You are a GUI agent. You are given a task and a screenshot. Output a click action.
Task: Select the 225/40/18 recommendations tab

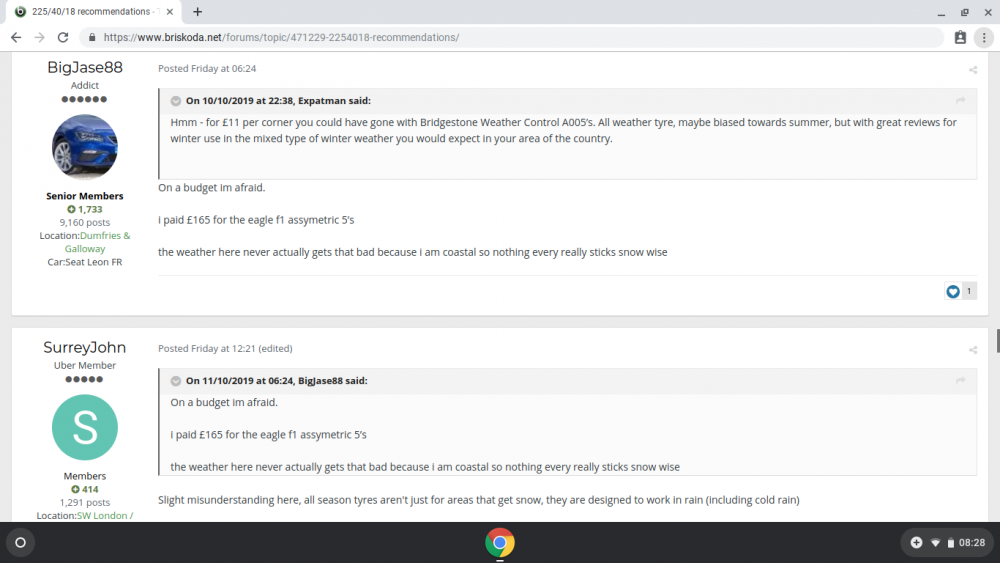tap(91, 11)
